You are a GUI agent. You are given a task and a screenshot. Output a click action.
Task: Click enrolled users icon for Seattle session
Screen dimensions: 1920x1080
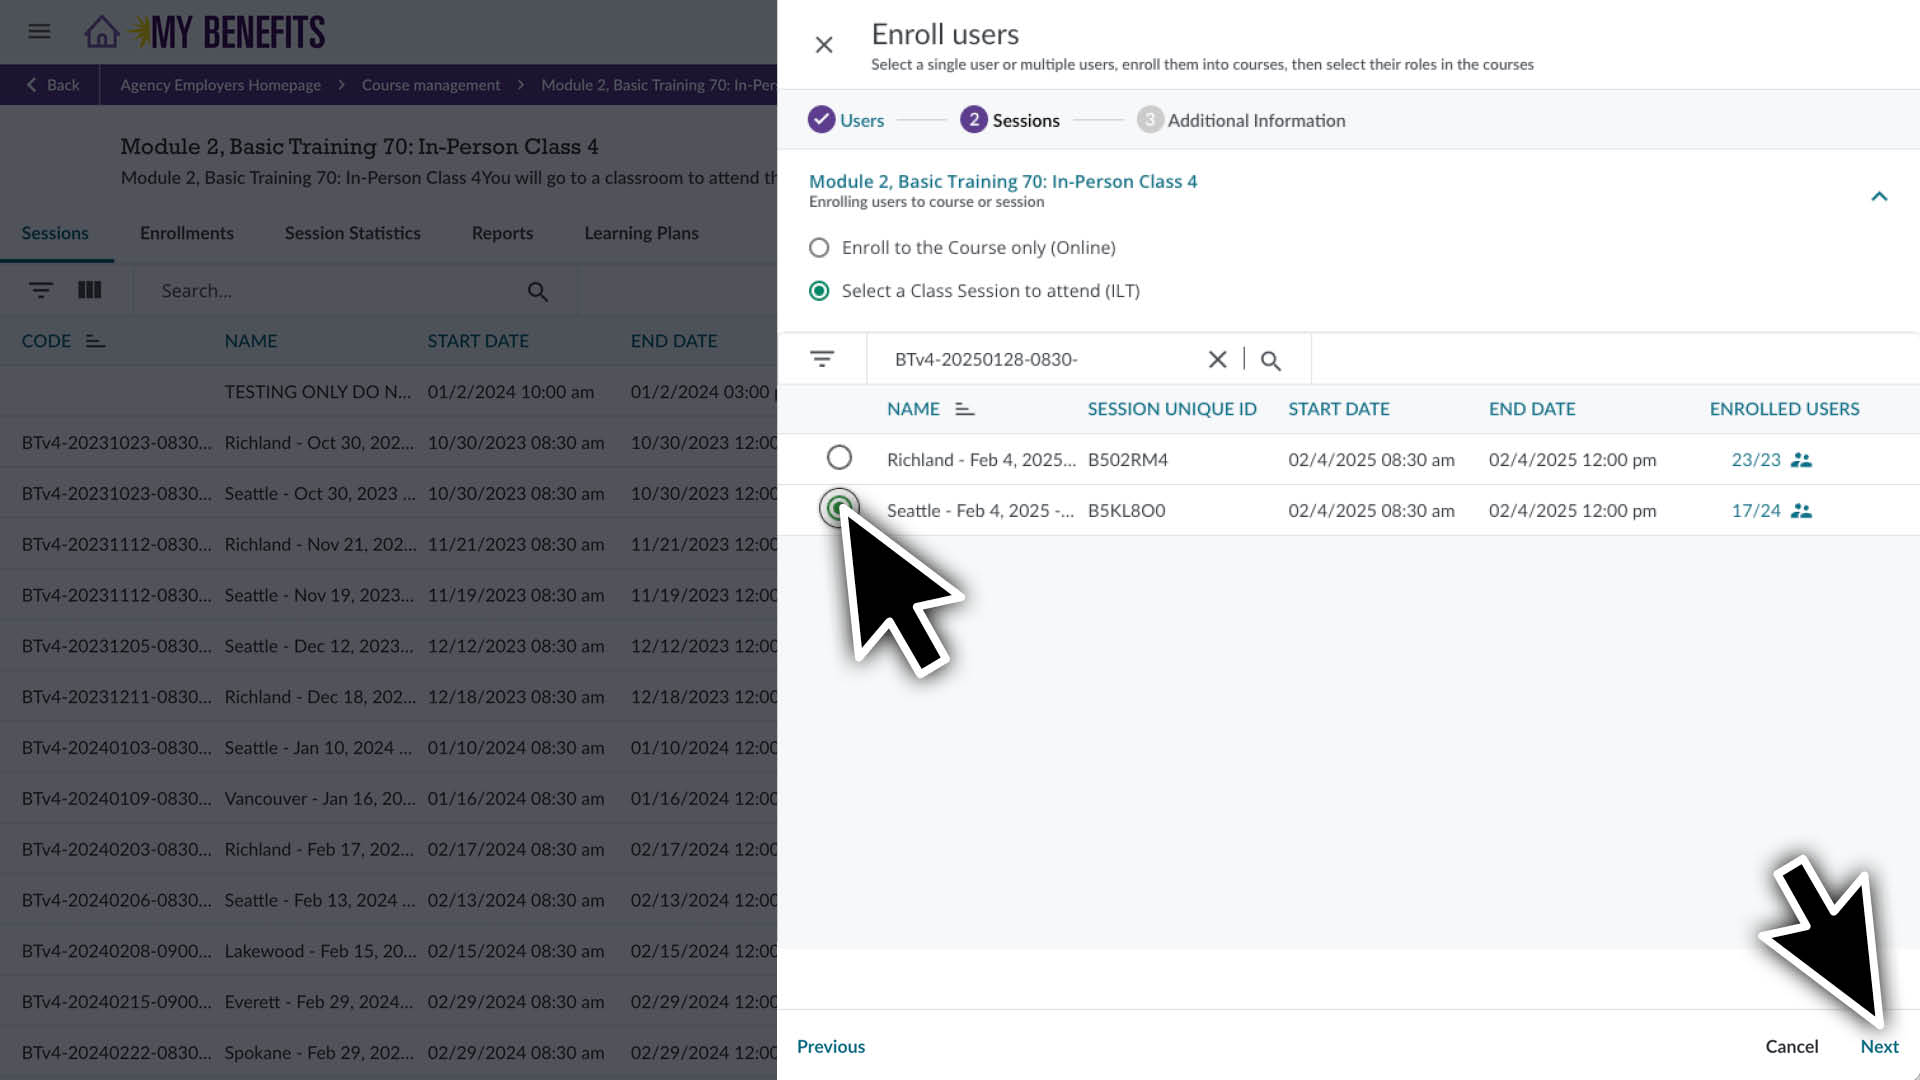pyautogui.click(x=1801, y=511)
